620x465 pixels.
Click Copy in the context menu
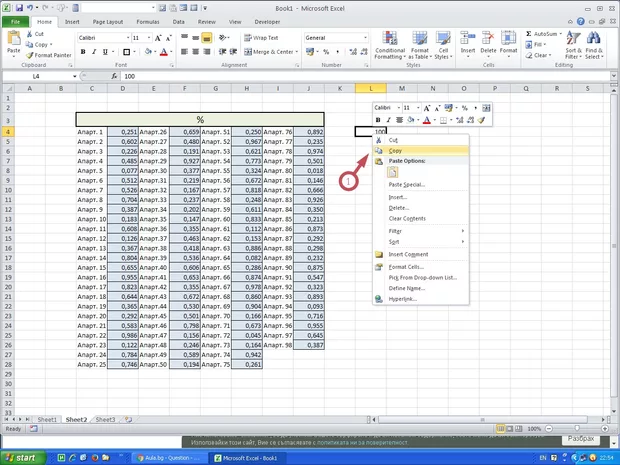click(x=395, y=151)
